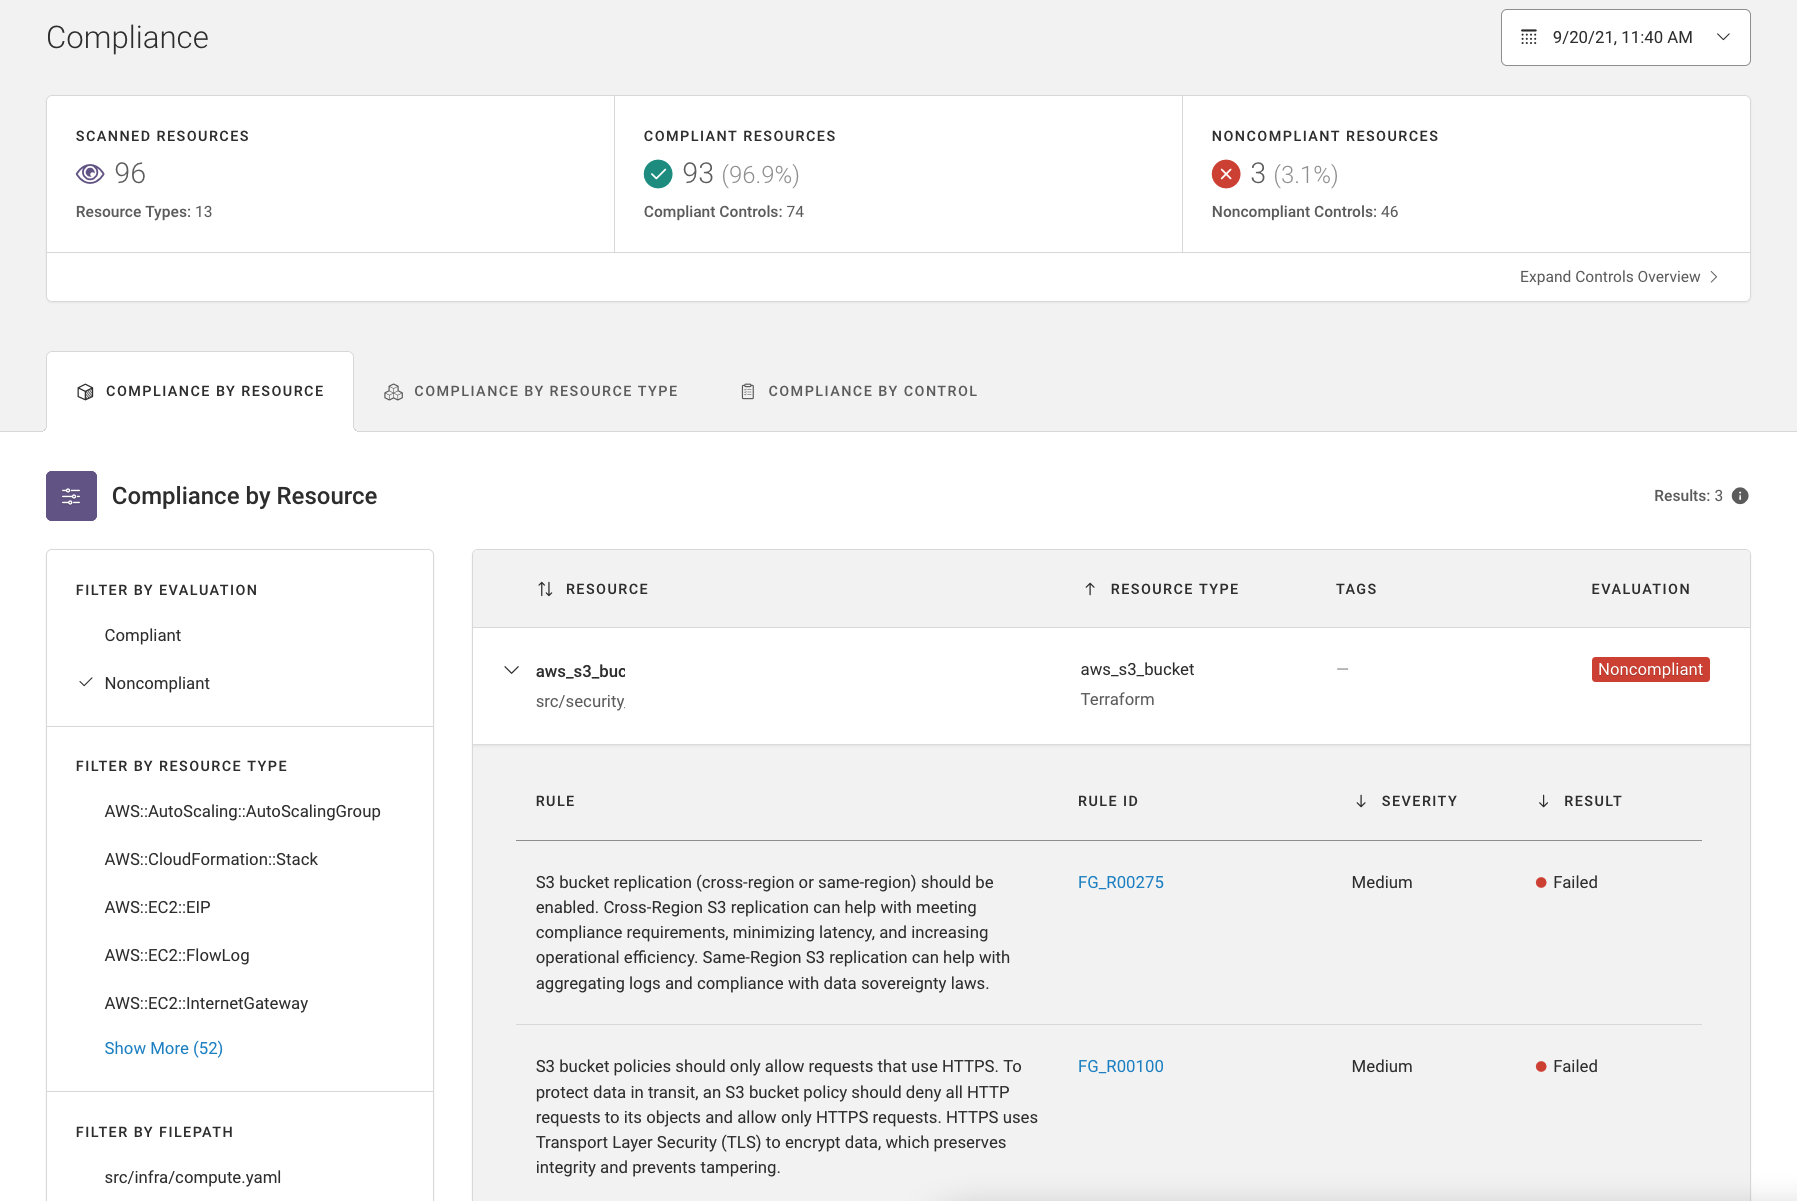Filter by src/infra/compute.yaml filepath
Viewport: 1797px width, 1201px height.
pyautogui.click(x=193, y=1177)
